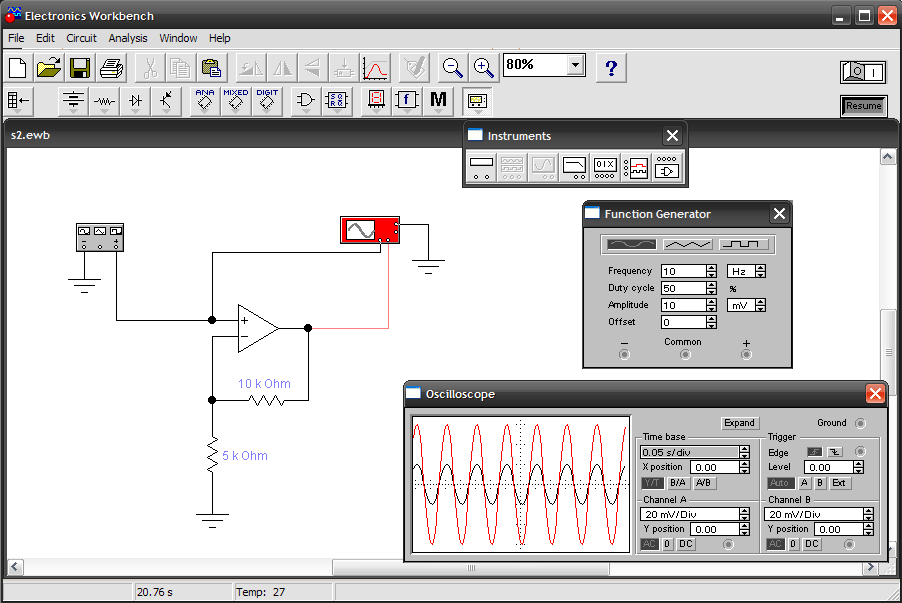Zoom in with the plus magnifier
Image resolution: width=902 pixels, height=603 pixels.
click(484, 68)
